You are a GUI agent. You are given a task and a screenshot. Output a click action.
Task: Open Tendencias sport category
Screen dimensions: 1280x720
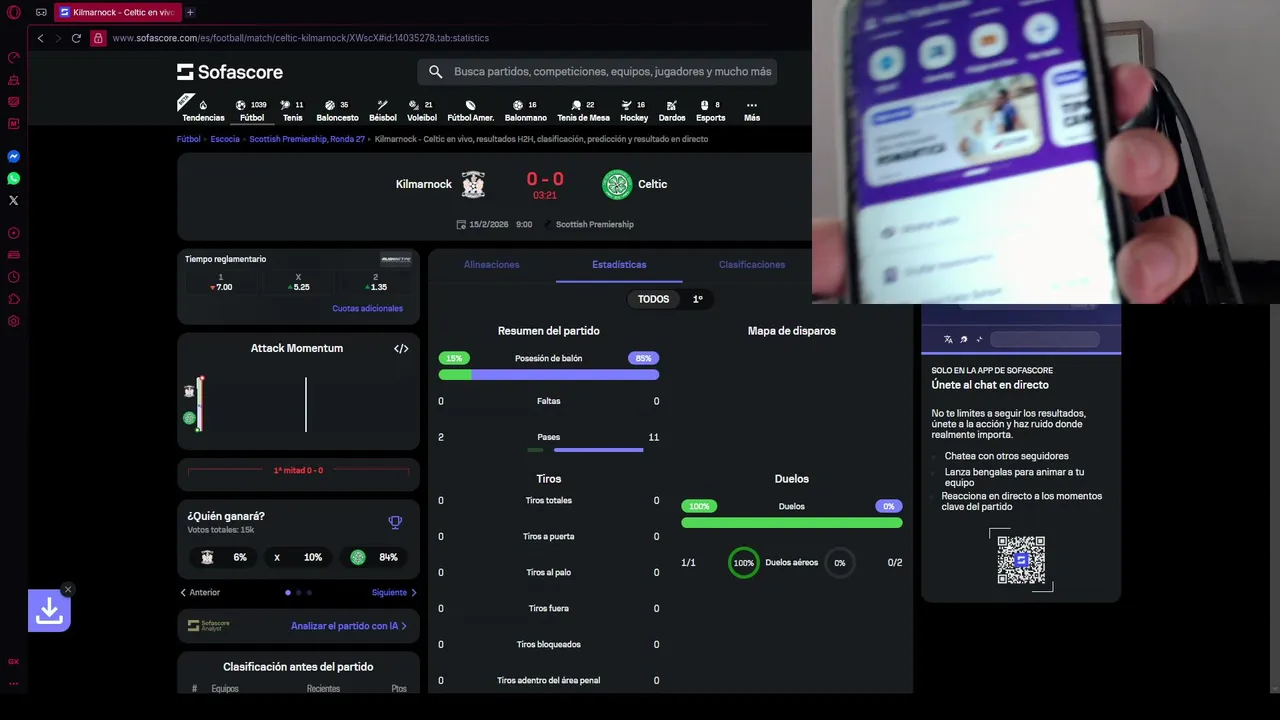point(203,110)
